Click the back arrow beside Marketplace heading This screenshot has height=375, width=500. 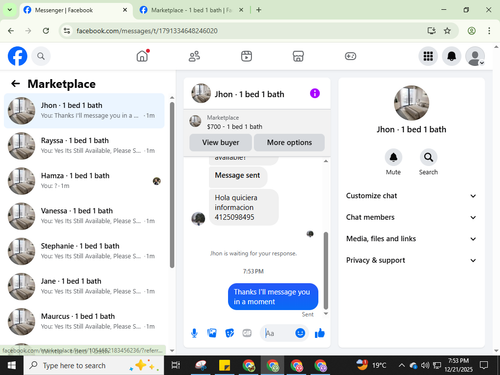tap(16, 83)
